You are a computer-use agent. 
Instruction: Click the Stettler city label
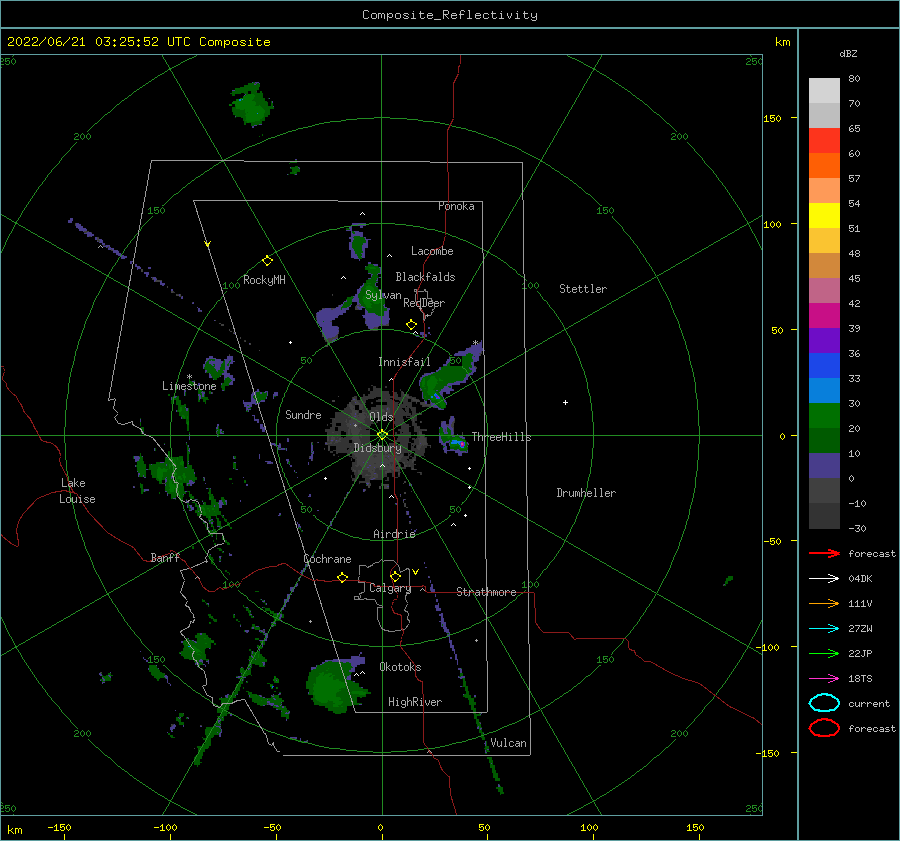click(x=583, y=289)
